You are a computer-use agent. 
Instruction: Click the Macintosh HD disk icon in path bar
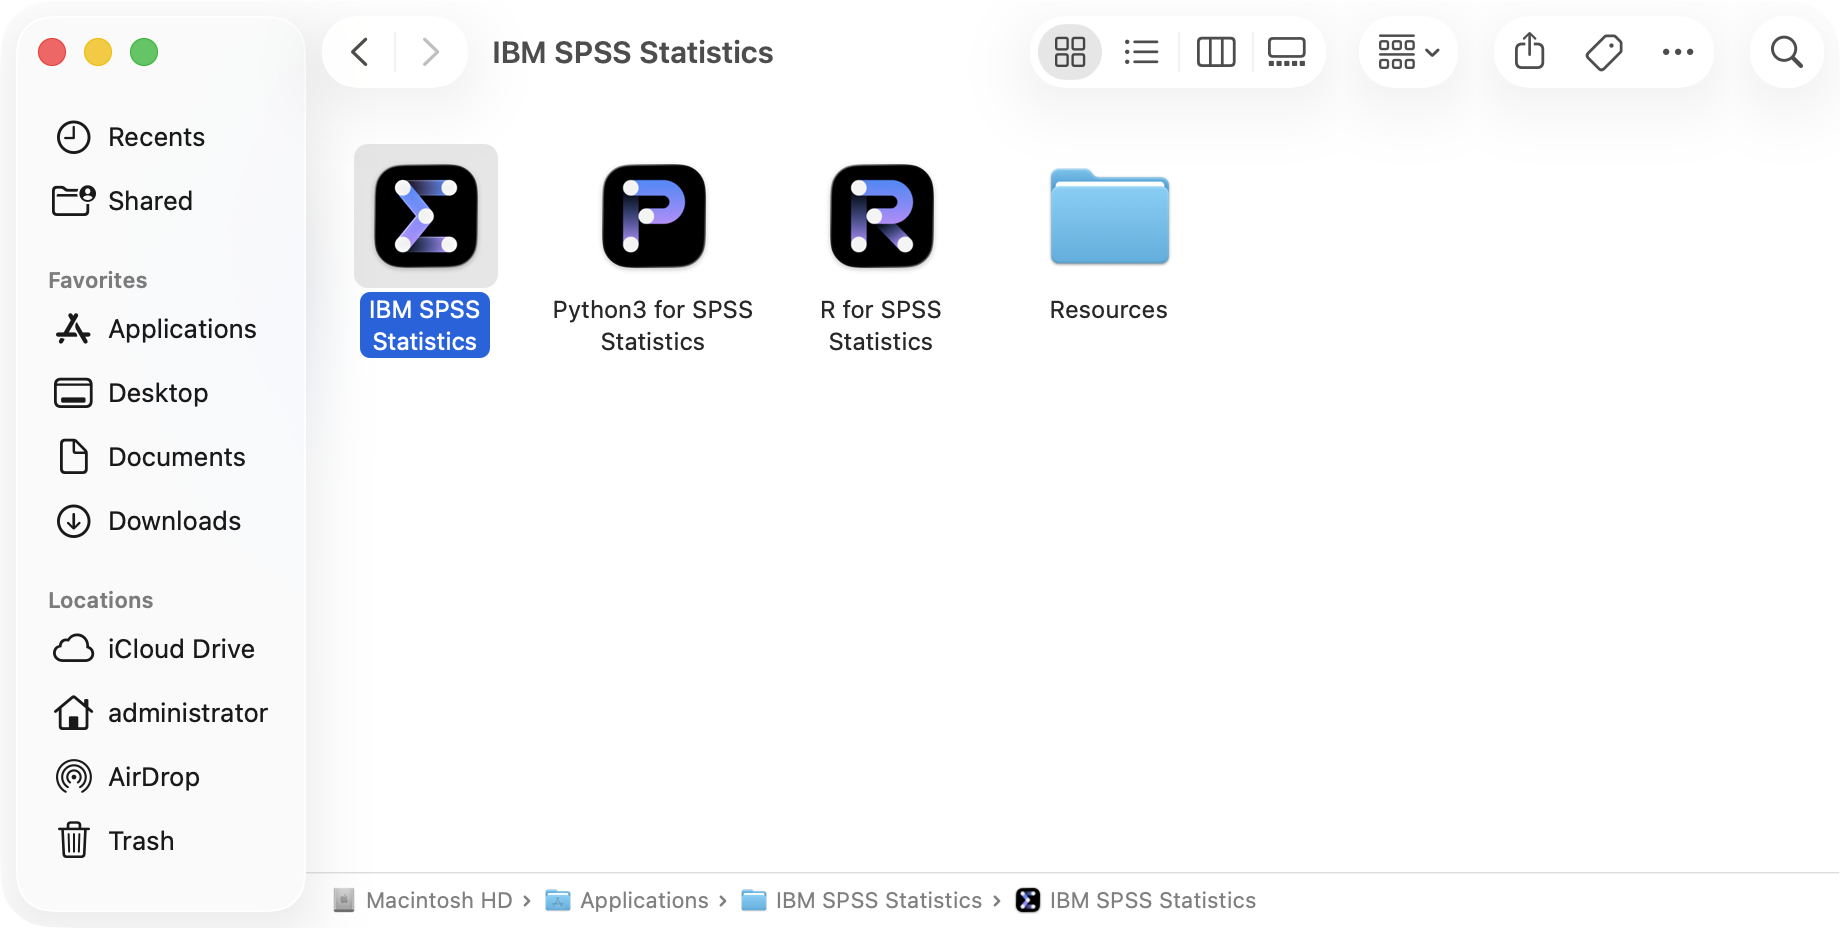coord(344,901)
